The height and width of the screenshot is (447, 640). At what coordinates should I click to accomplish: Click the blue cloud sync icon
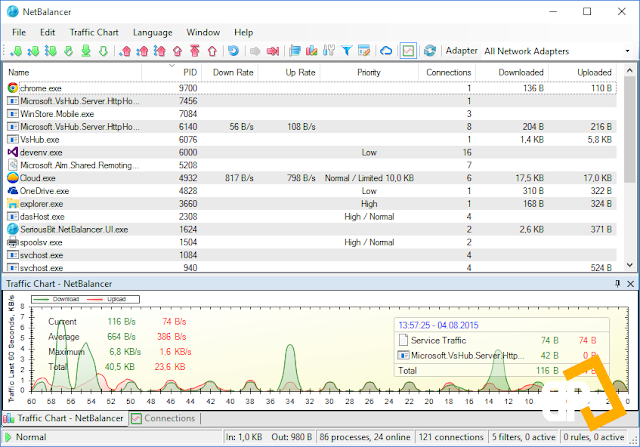click(x=386, y=51)
